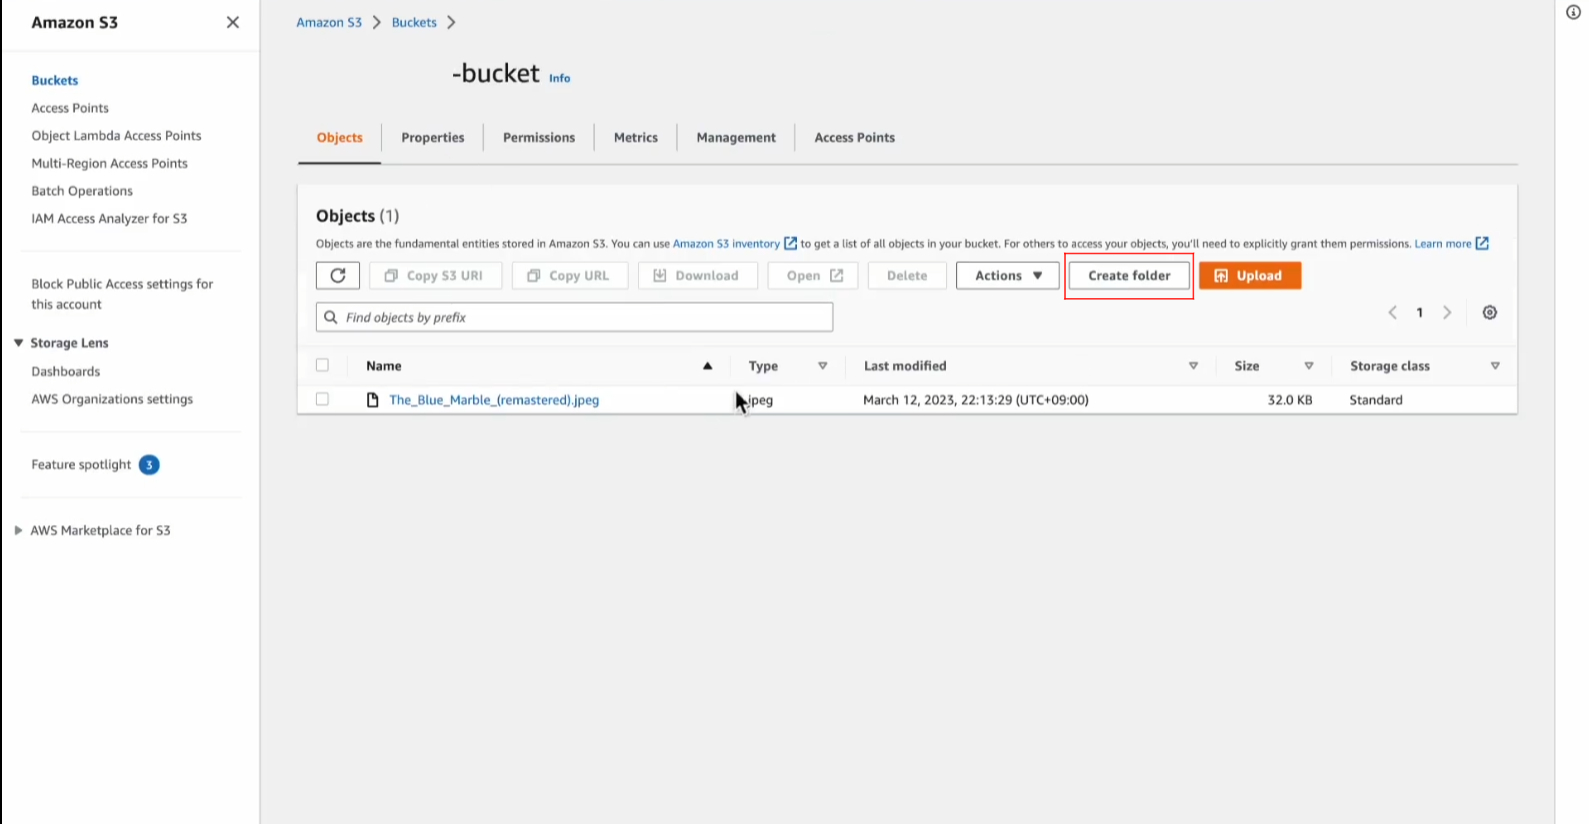Sort by Name using the ascending arrow
1589x824 pixels.
pos(708,366)
